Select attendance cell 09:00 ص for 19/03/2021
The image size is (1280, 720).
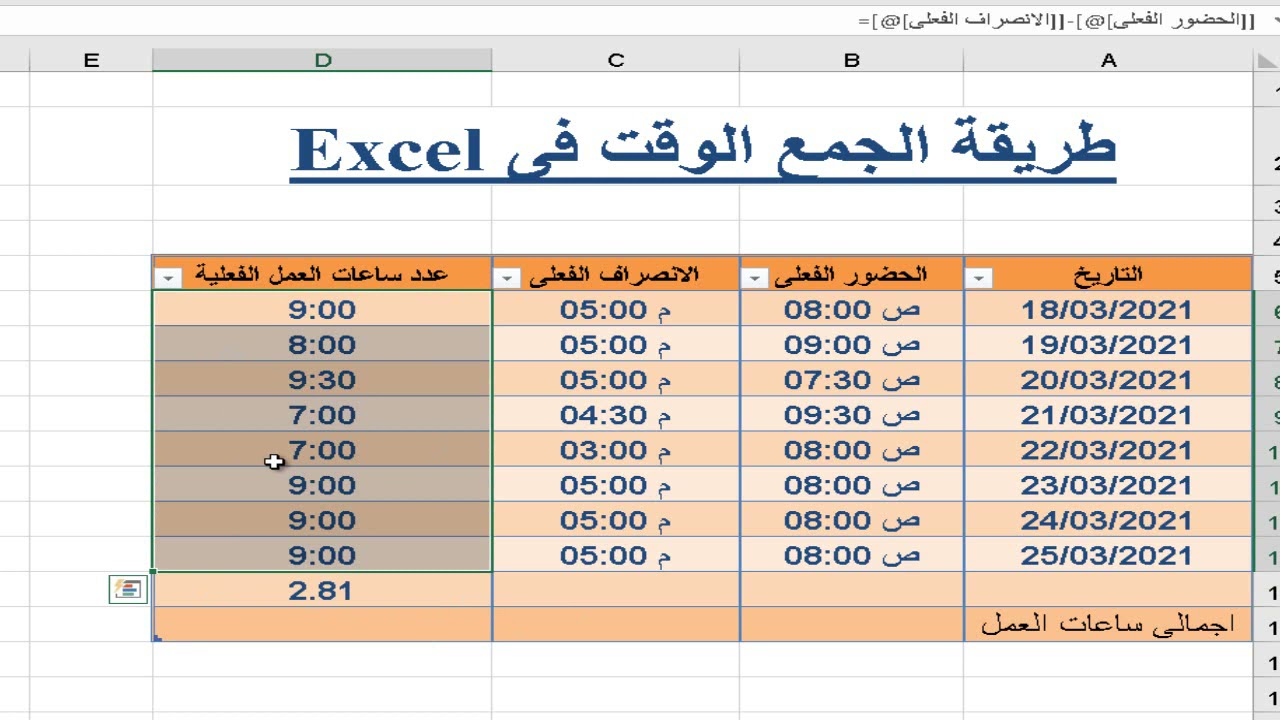point(852,344)
